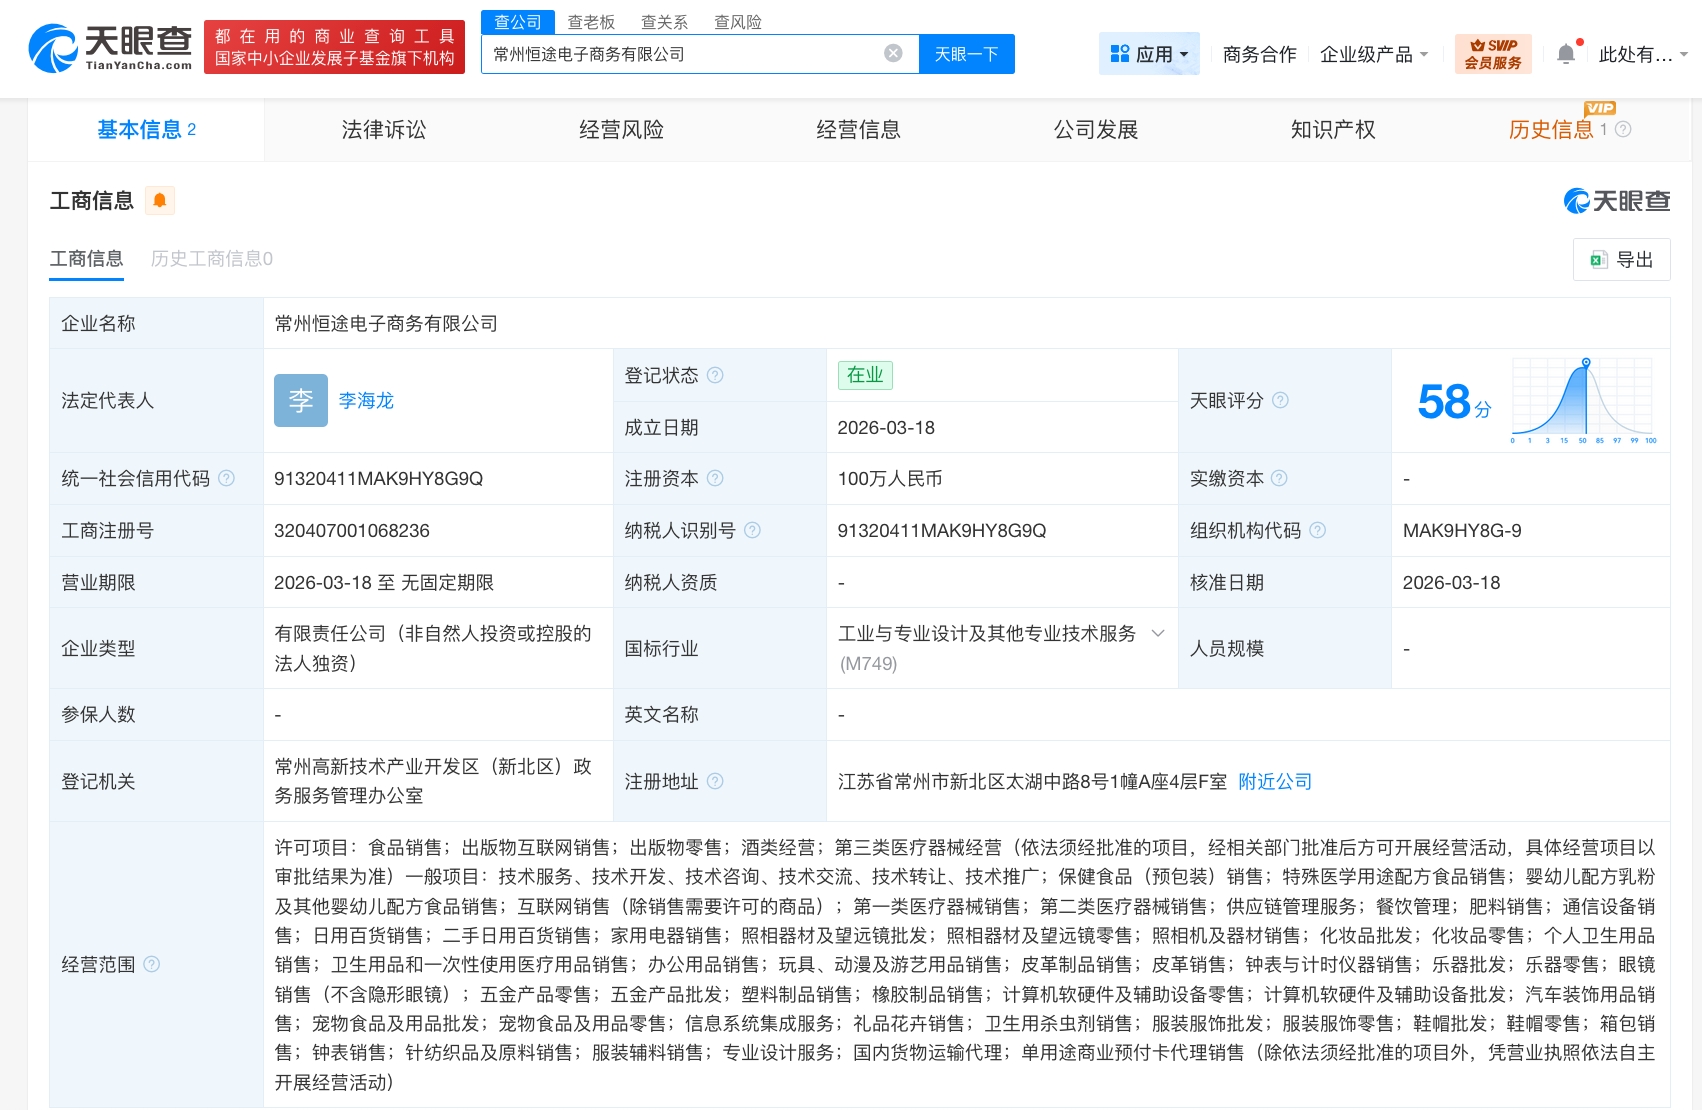Screen dimensions: 1702x1110
Task: Click the help icon beside 登记状态
Action: point(716,375)
